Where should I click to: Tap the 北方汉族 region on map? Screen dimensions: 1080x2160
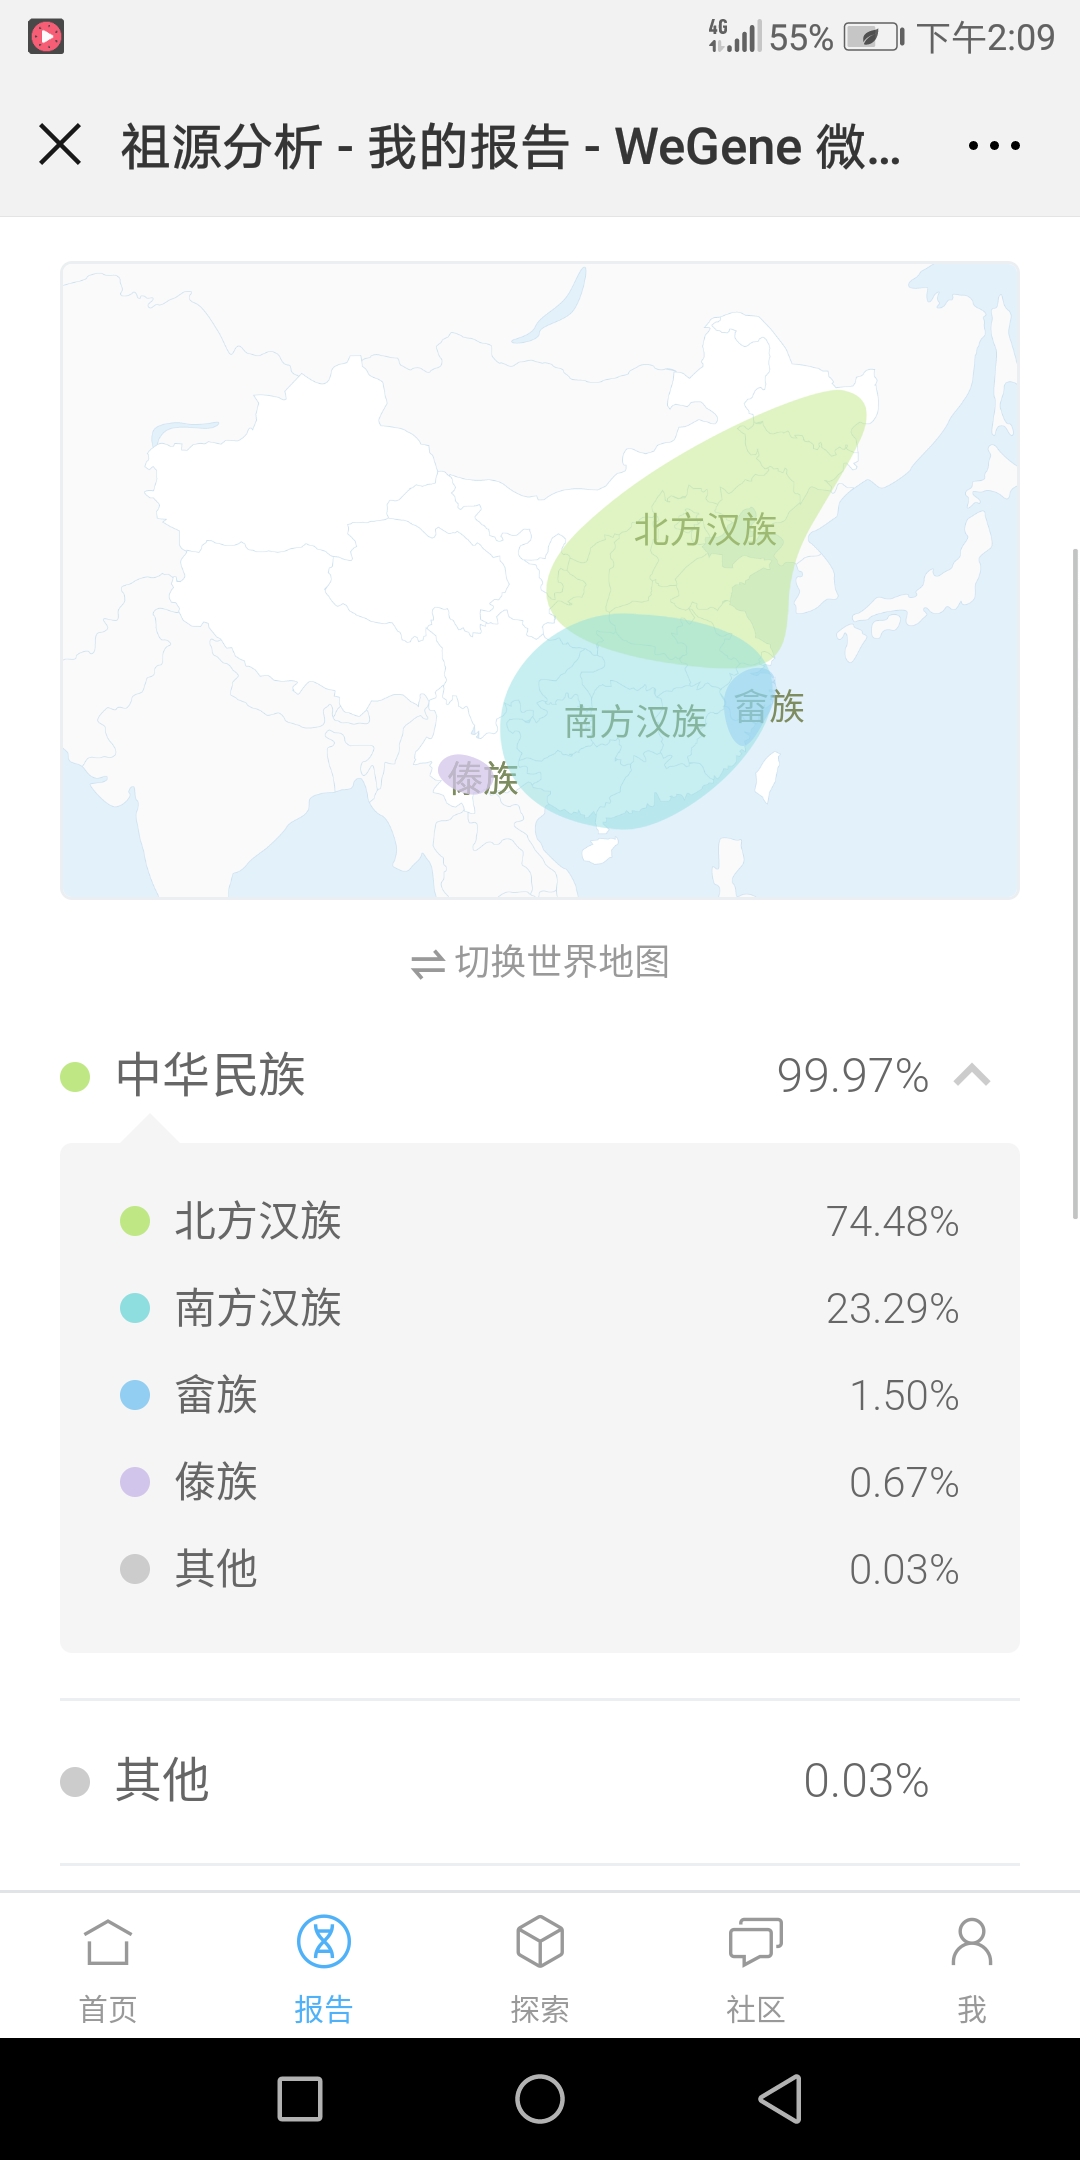pos(706,529)
